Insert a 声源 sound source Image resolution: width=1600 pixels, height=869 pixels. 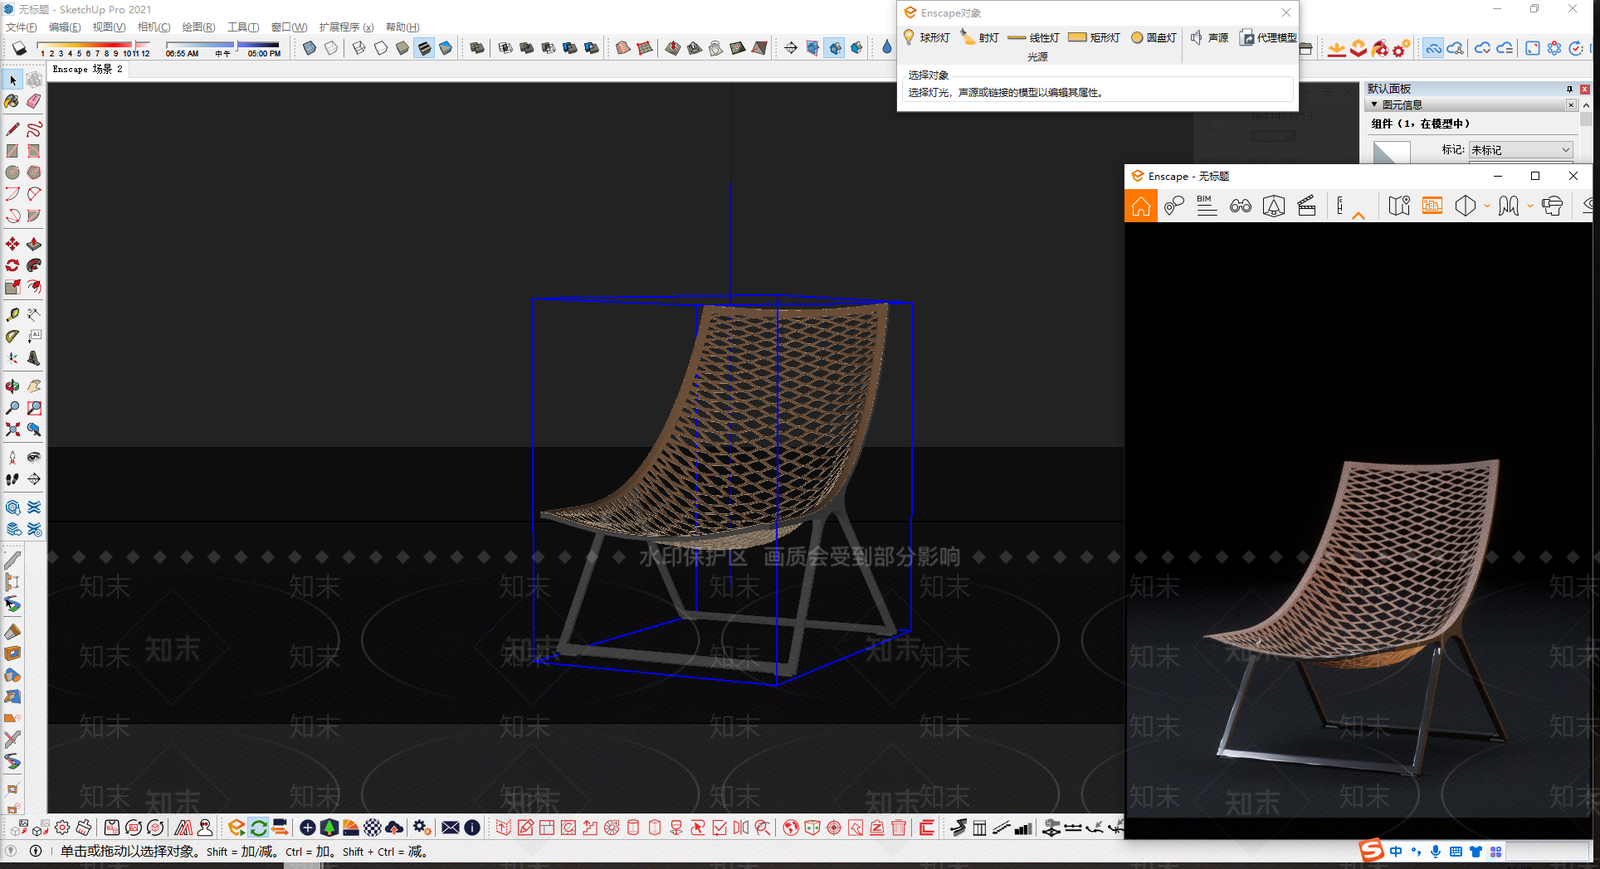(1209, 37)
